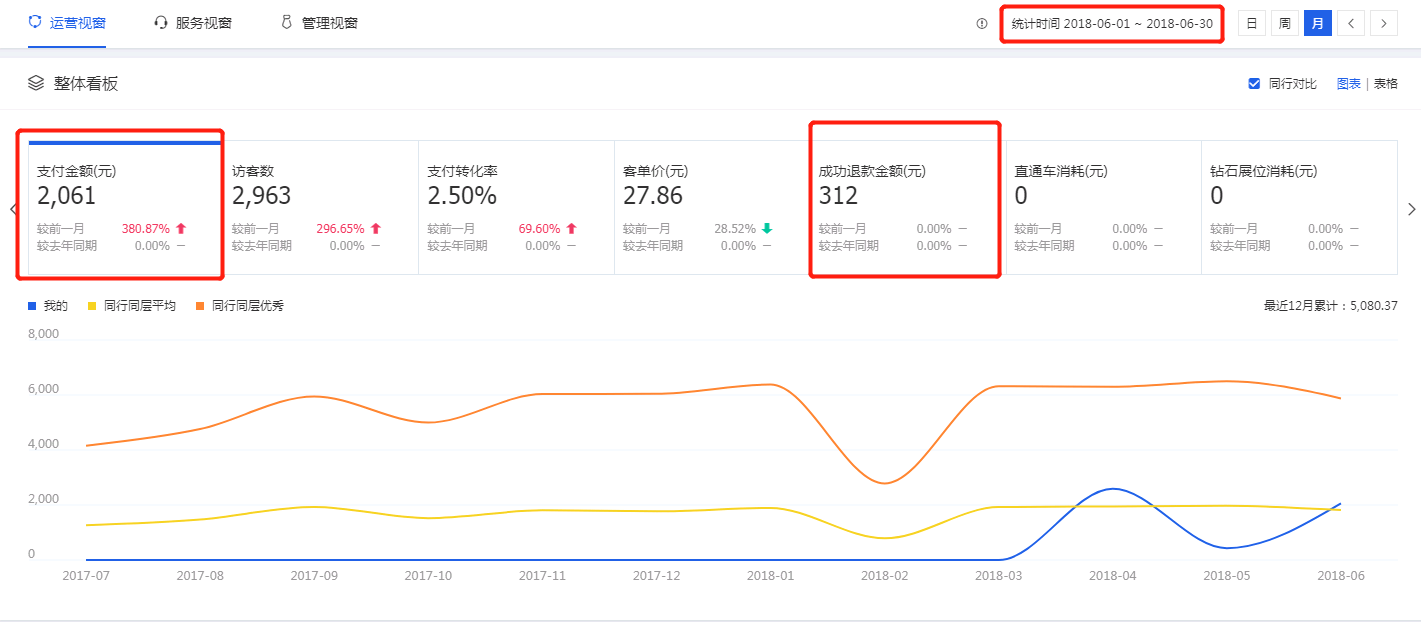1421x622 pixels.
Task: Click the 整体看板 layers icon
Action: click(x=36, y=83)
